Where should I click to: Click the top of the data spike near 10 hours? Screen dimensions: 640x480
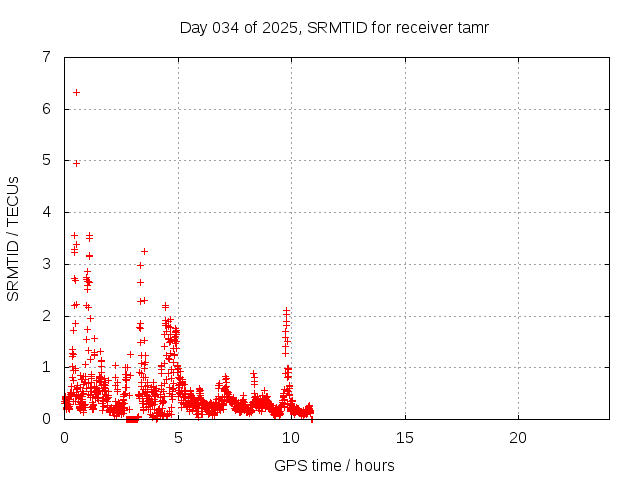pos(286,311)
